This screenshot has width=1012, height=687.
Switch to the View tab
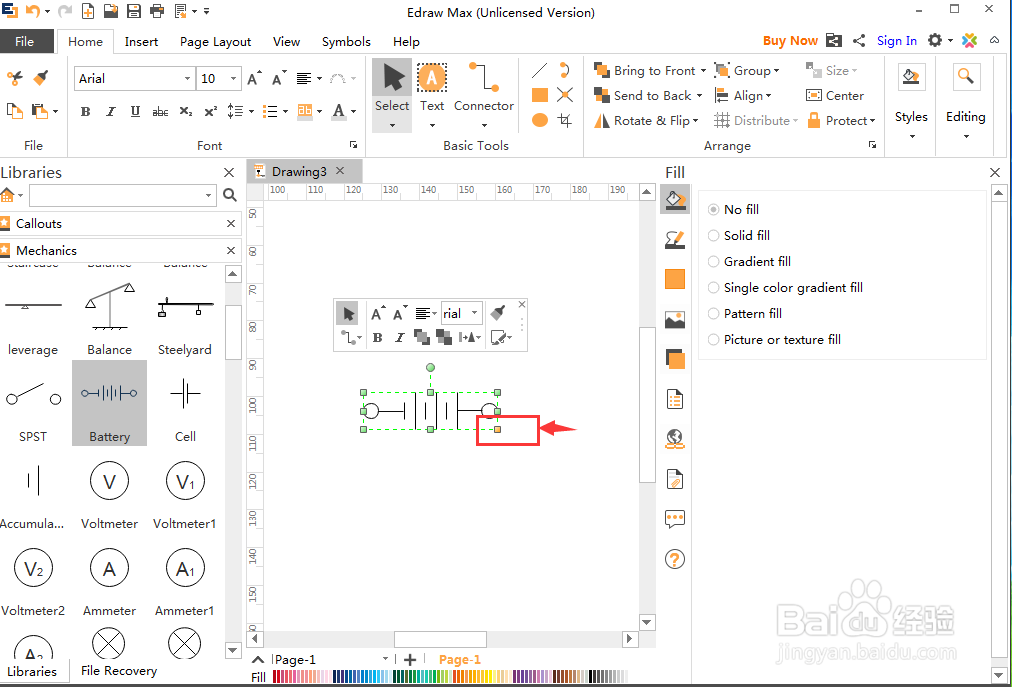pos(286,41)
